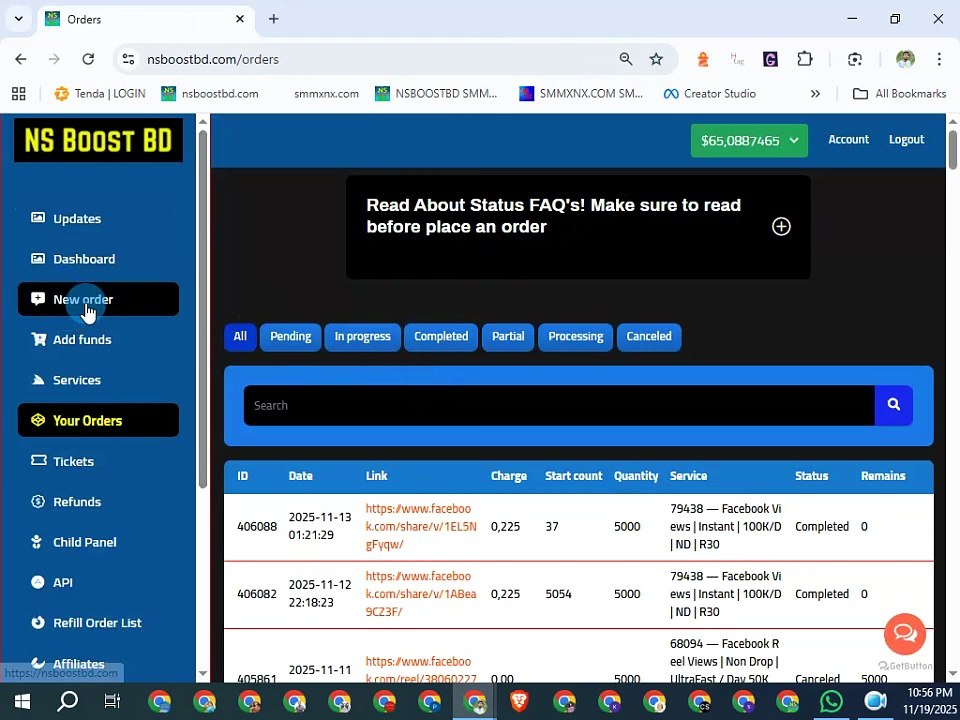Click the blue search magnifier button
Viewport: 960px width, 720px height.
(x=894, y=405)
